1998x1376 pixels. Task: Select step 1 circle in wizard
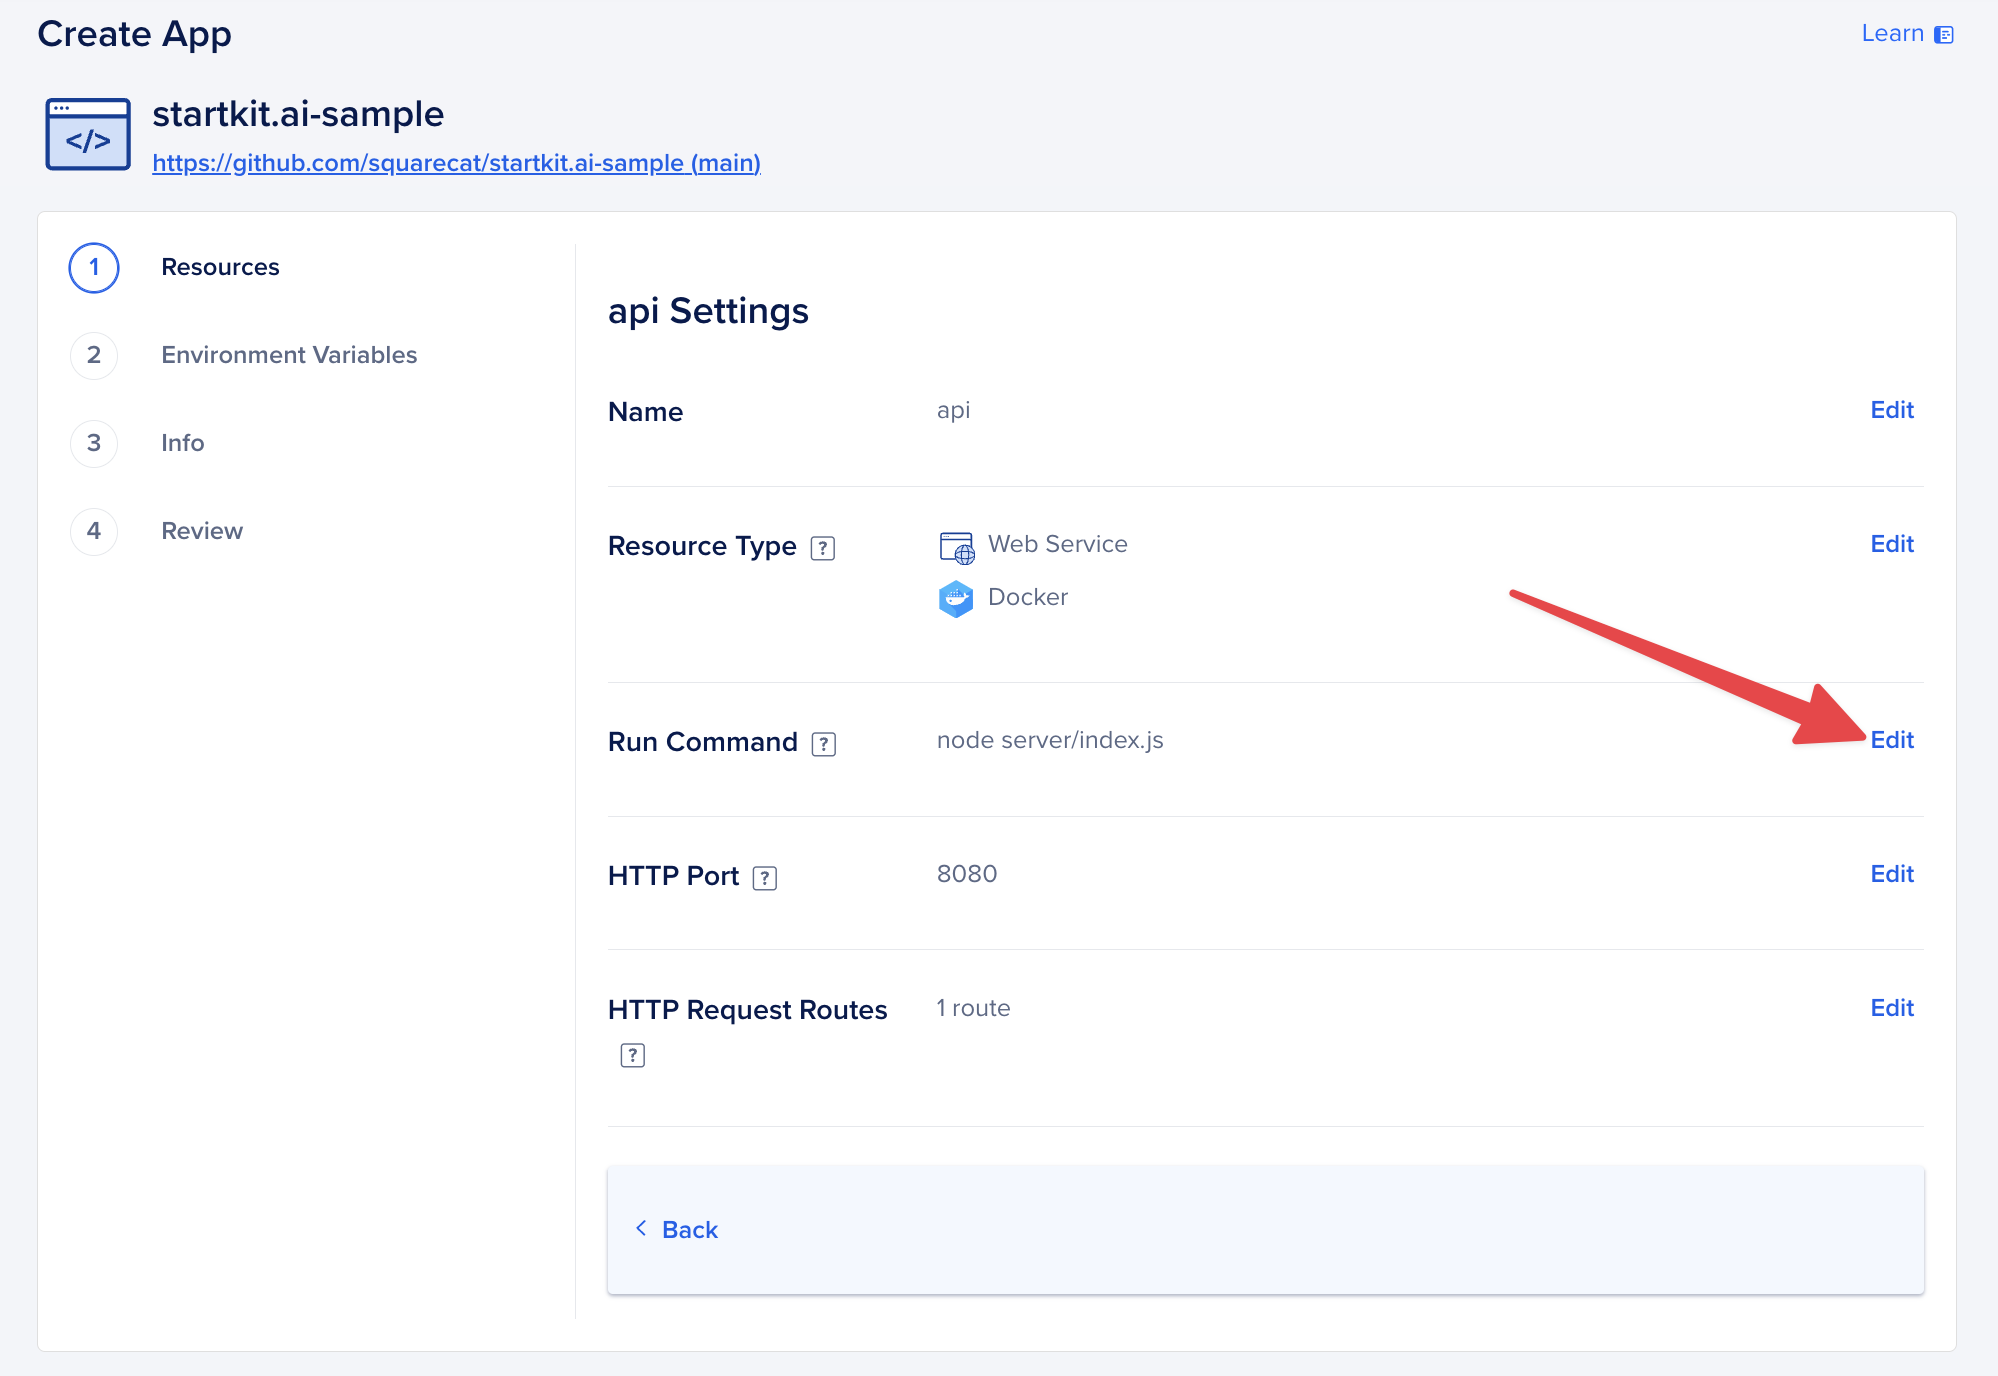point(94,268)
